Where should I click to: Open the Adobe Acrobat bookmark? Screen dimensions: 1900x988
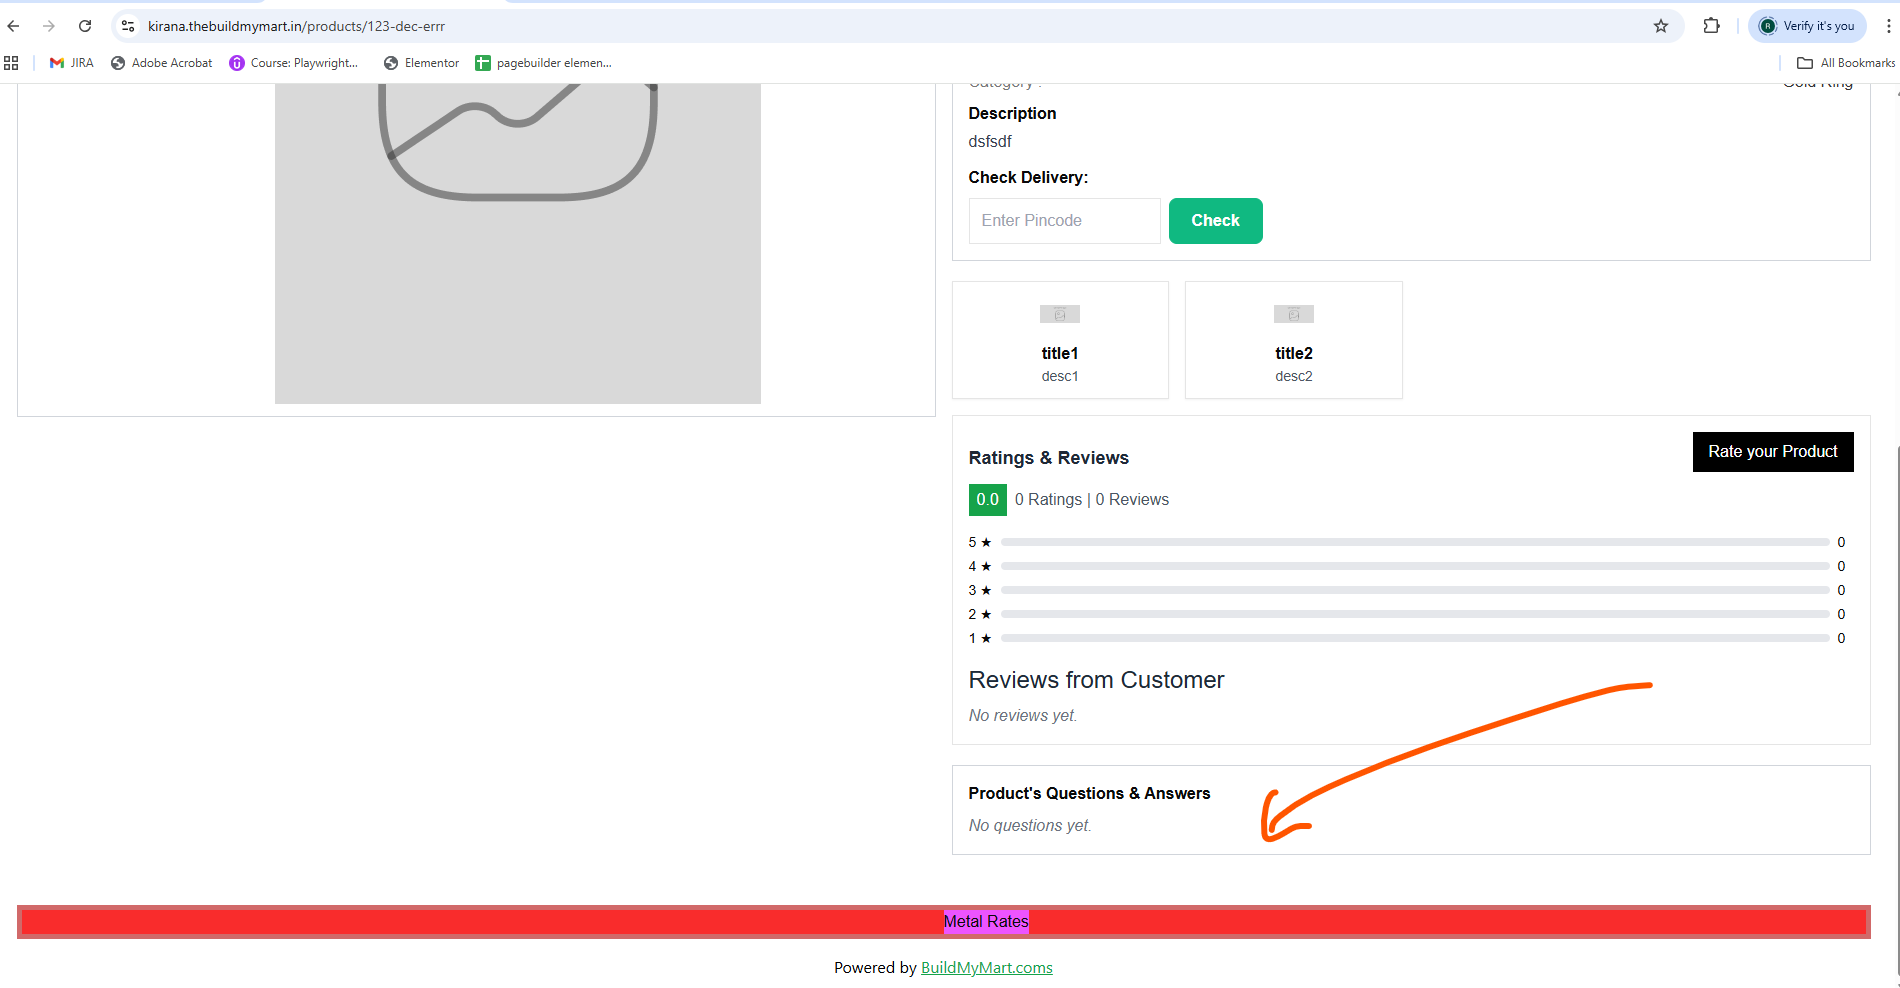pyautogui.click(x=161, y=63)
